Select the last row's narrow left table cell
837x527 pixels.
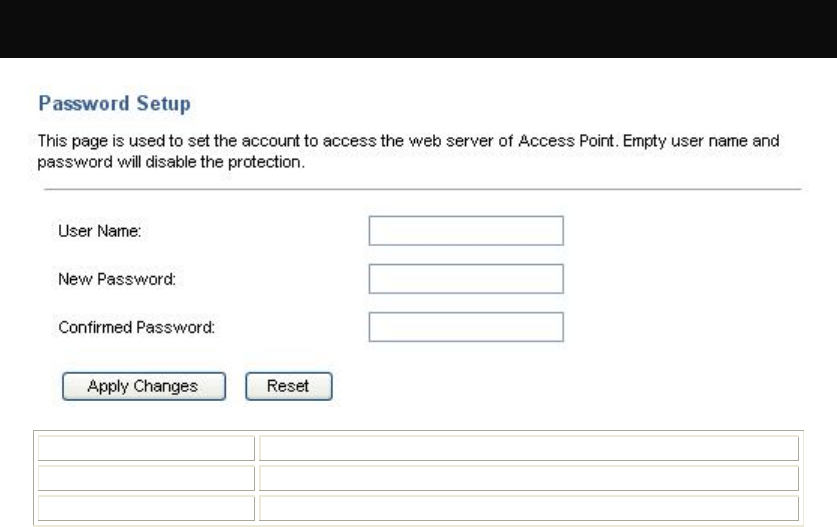click(146, 508)
